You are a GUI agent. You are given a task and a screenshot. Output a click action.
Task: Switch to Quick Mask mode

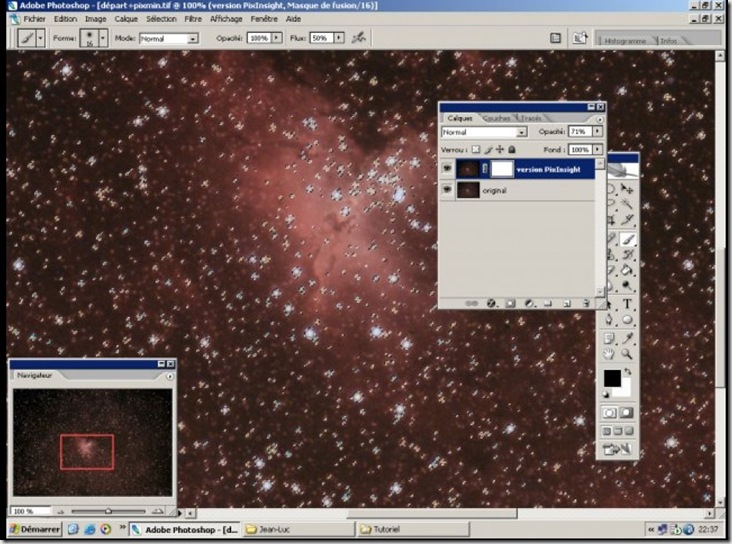coord(627,413)
